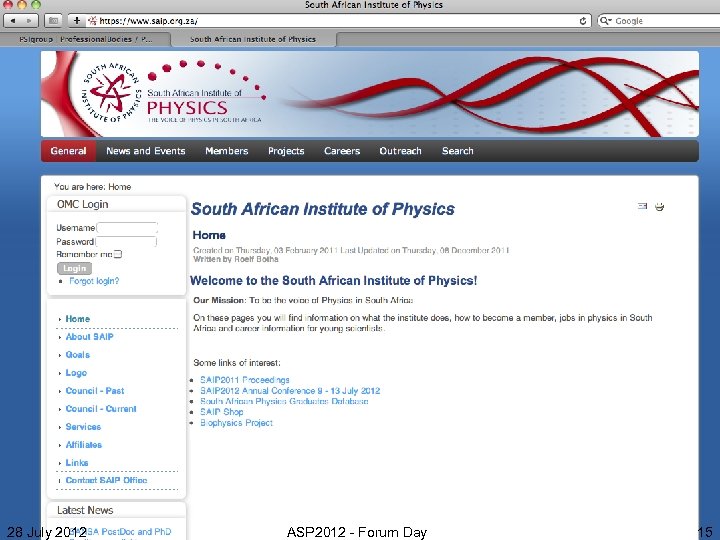The width and height of the screenshot is (720, 540).
Task: Click the Google search magnifier icon
Action: point(606,21)
